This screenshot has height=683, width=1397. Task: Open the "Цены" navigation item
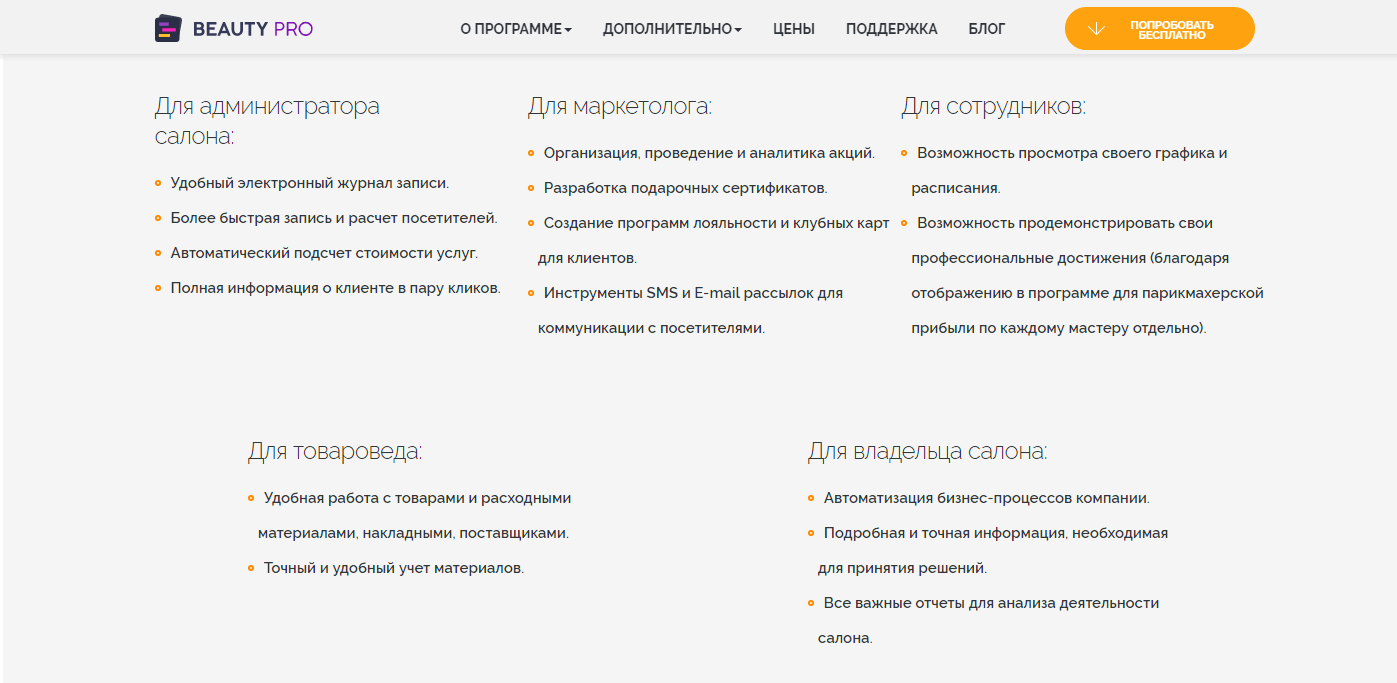pyautogui.click(x=794, y=29)
